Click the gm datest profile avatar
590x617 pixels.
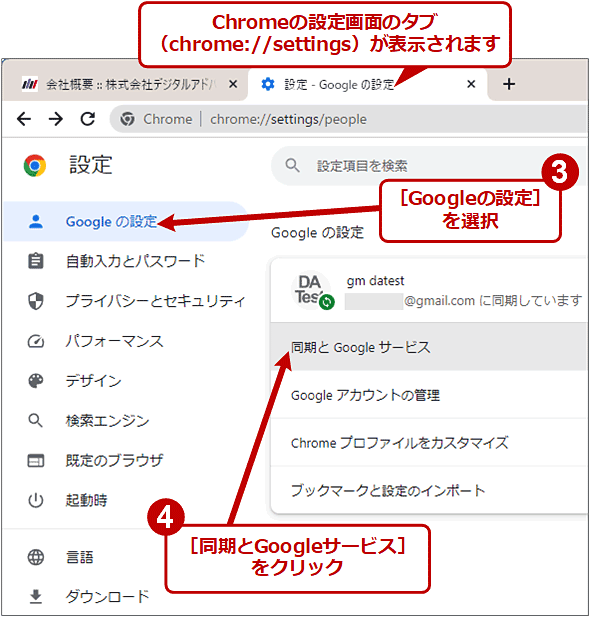(313, 291)
